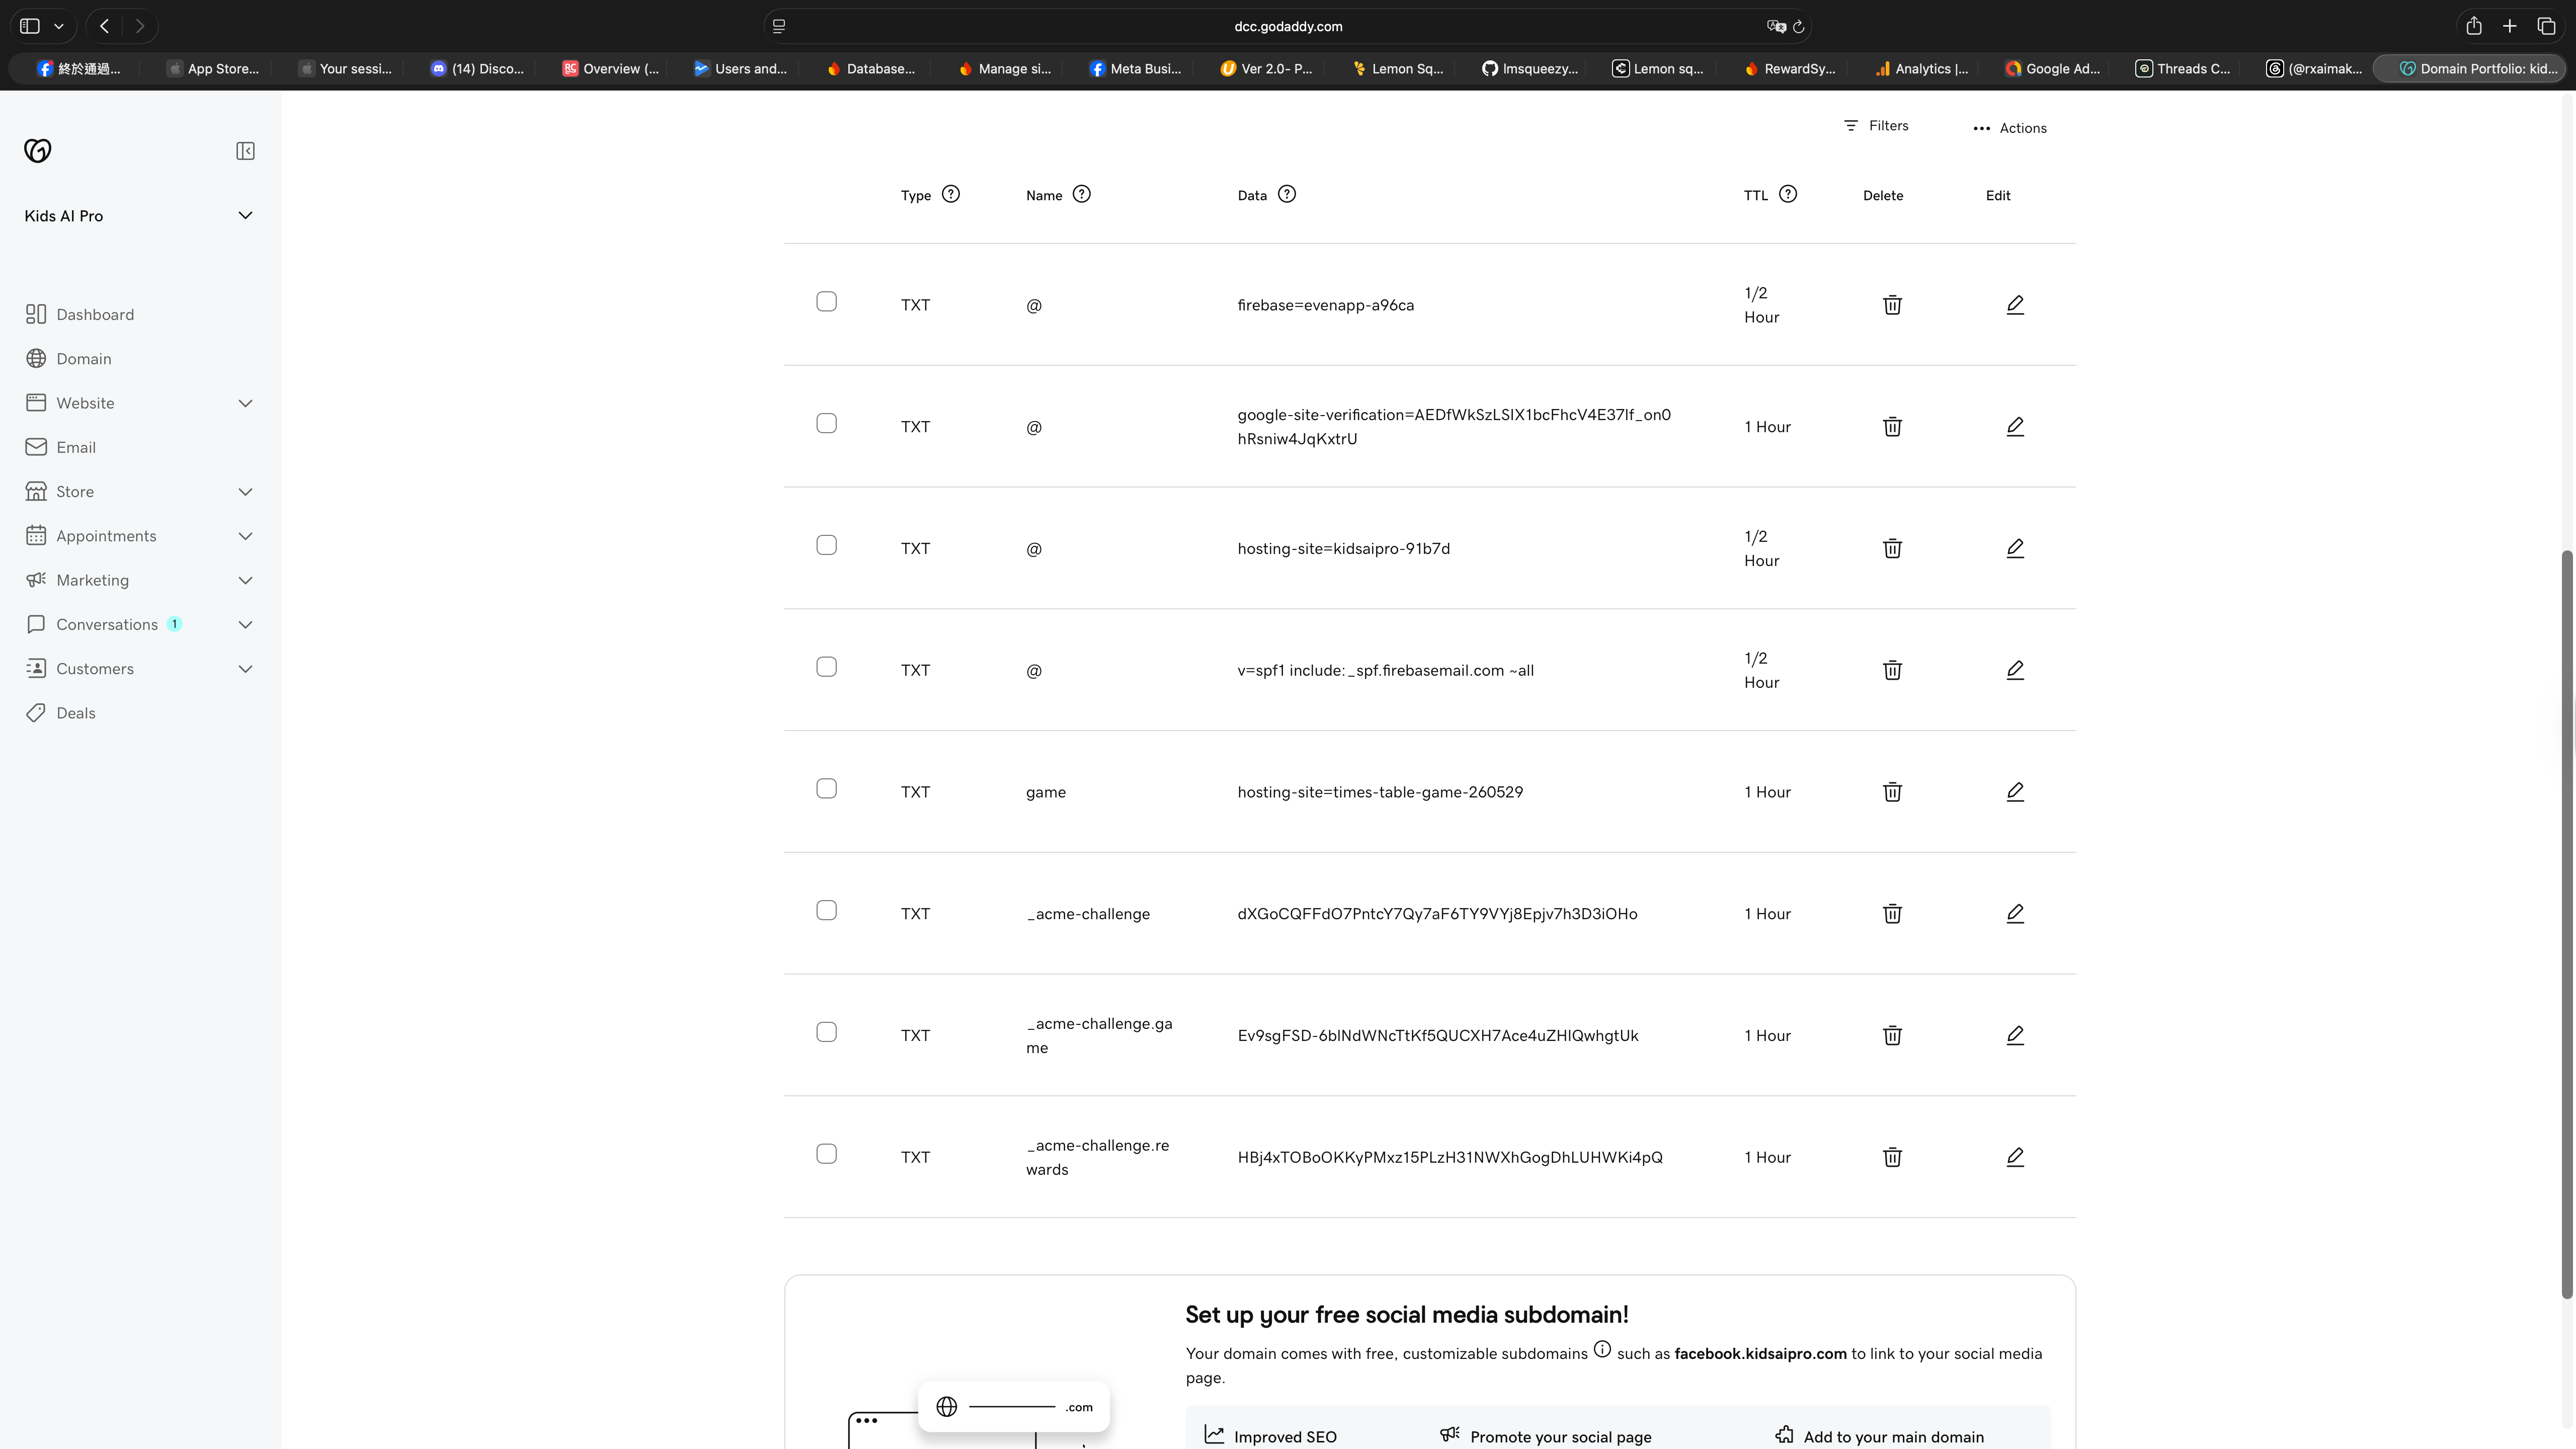2576x1449 pixels.
Task: Delete the _acme-challenge record starting dXGoCQ
Action: pos(1892,914)
